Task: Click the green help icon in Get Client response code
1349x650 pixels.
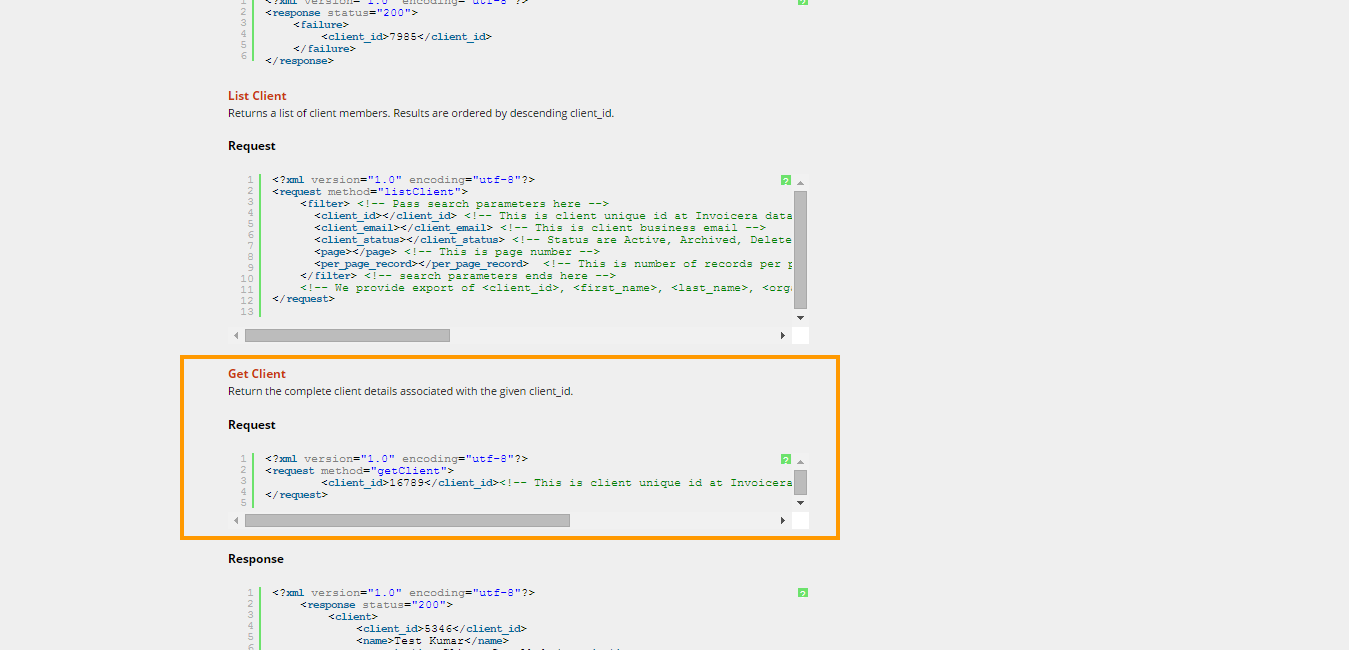Action: tap(803, 593)
